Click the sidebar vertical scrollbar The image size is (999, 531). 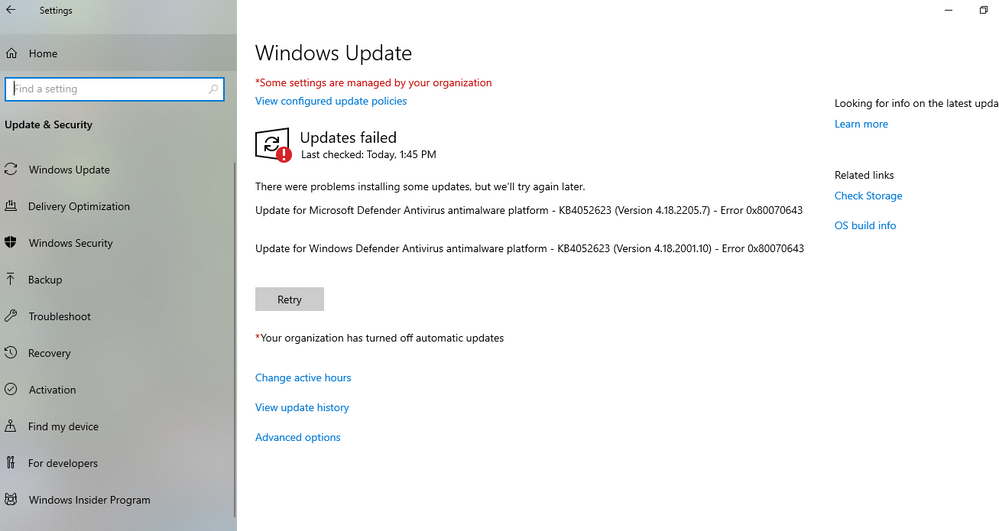coord(234,338)
